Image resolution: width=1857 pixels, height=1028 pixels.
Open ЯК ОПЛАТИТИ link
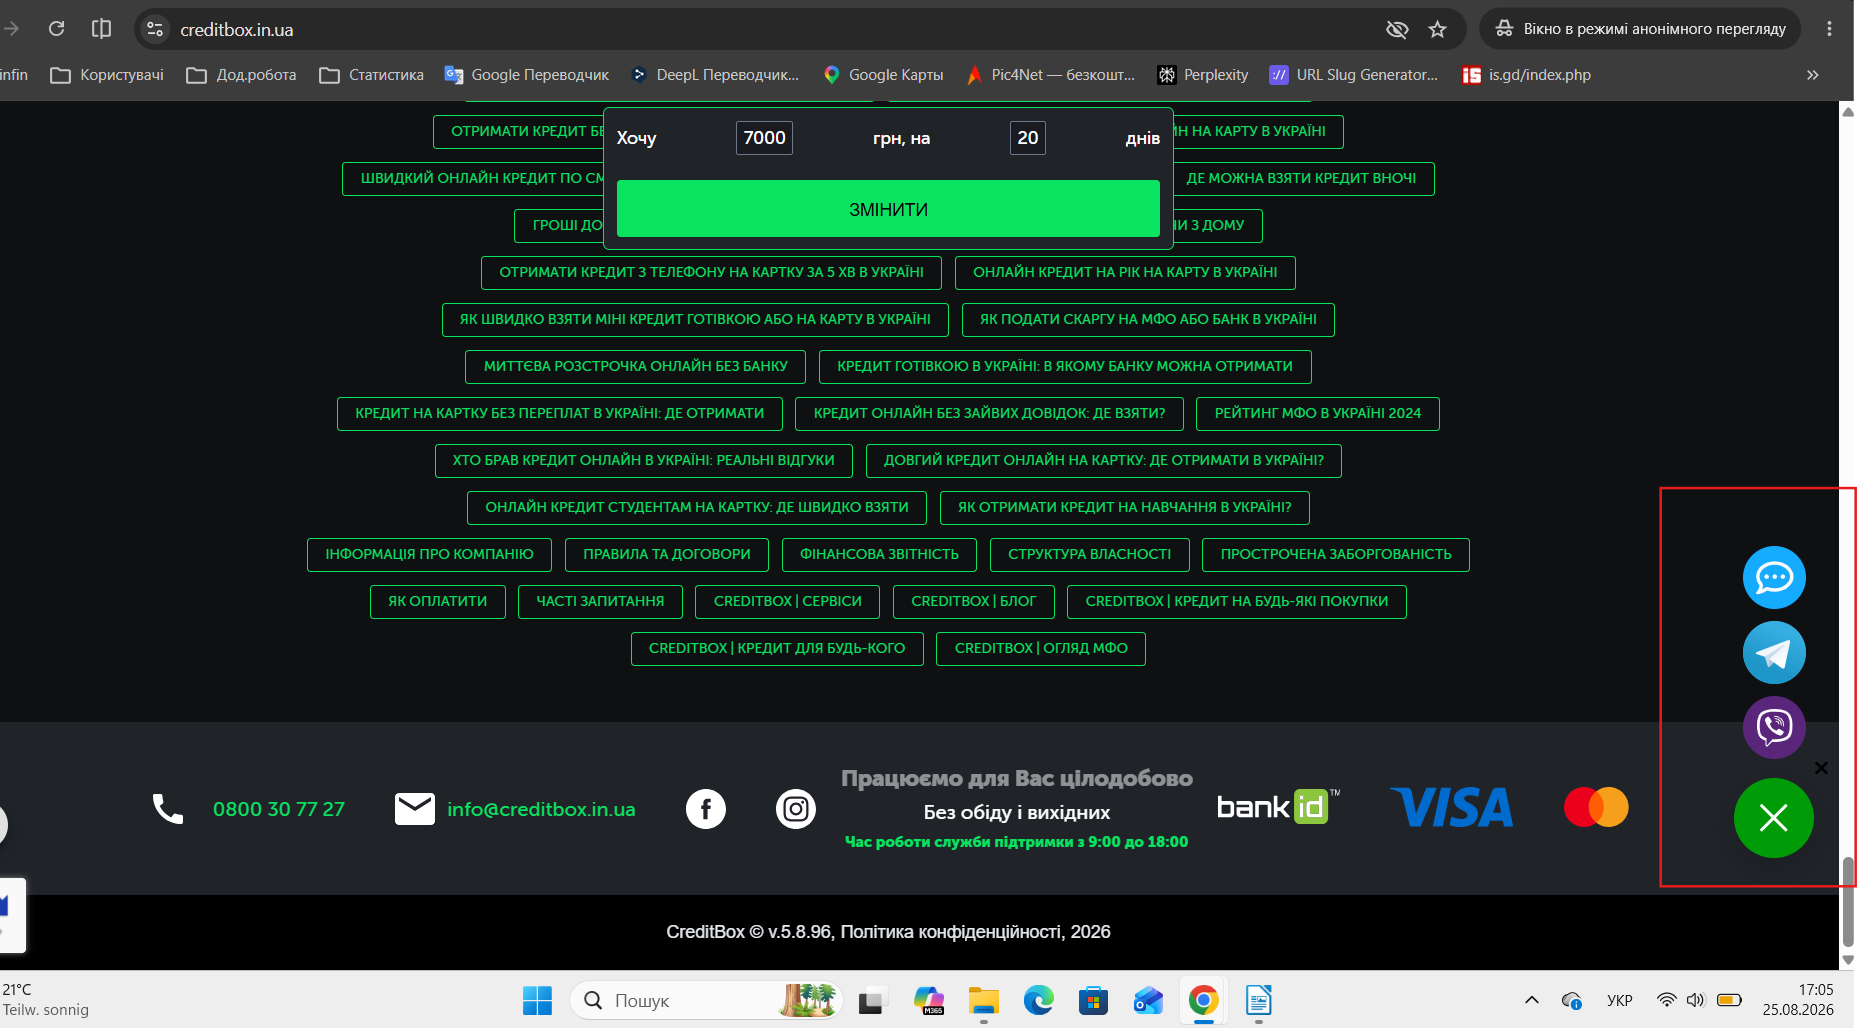coord(438,602)
